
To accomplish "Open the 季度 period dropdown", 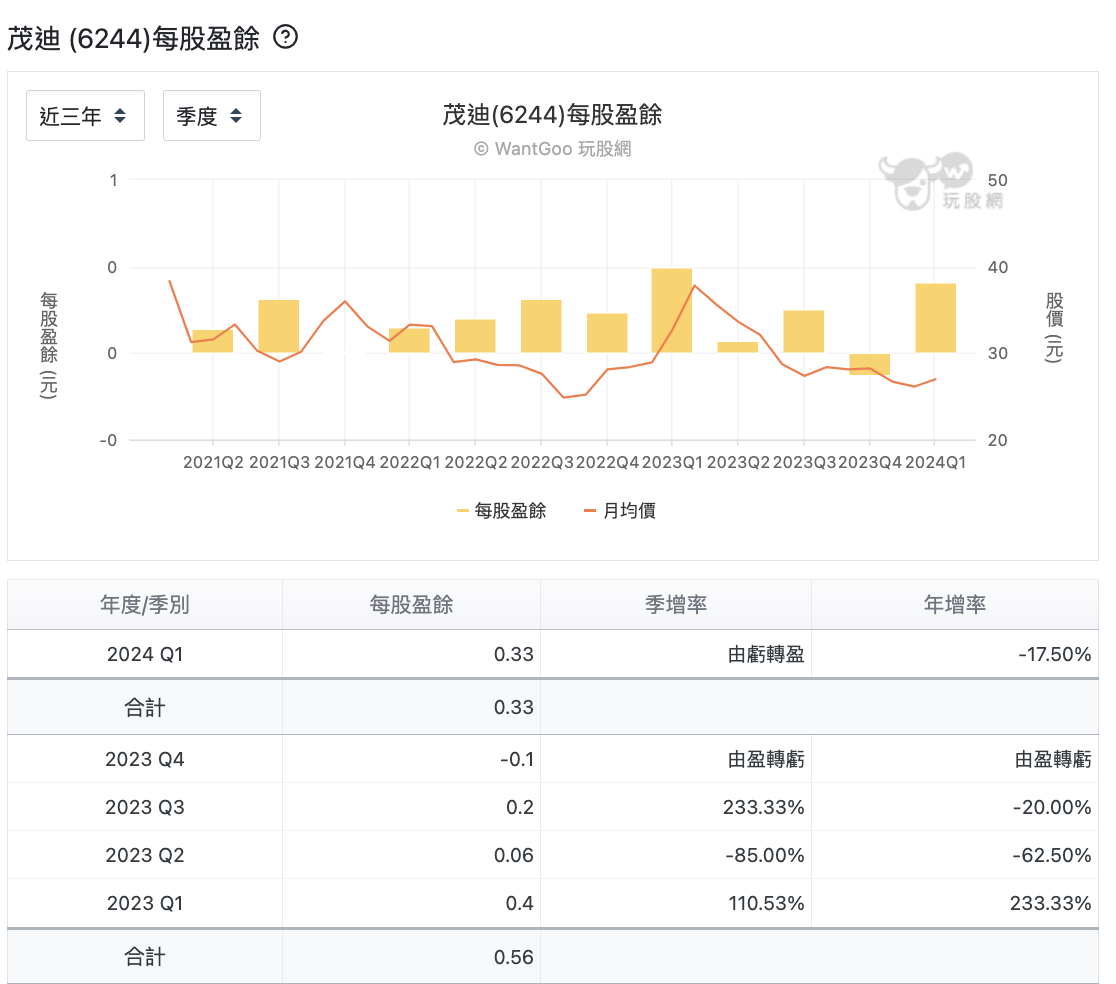I will [211, 115].
